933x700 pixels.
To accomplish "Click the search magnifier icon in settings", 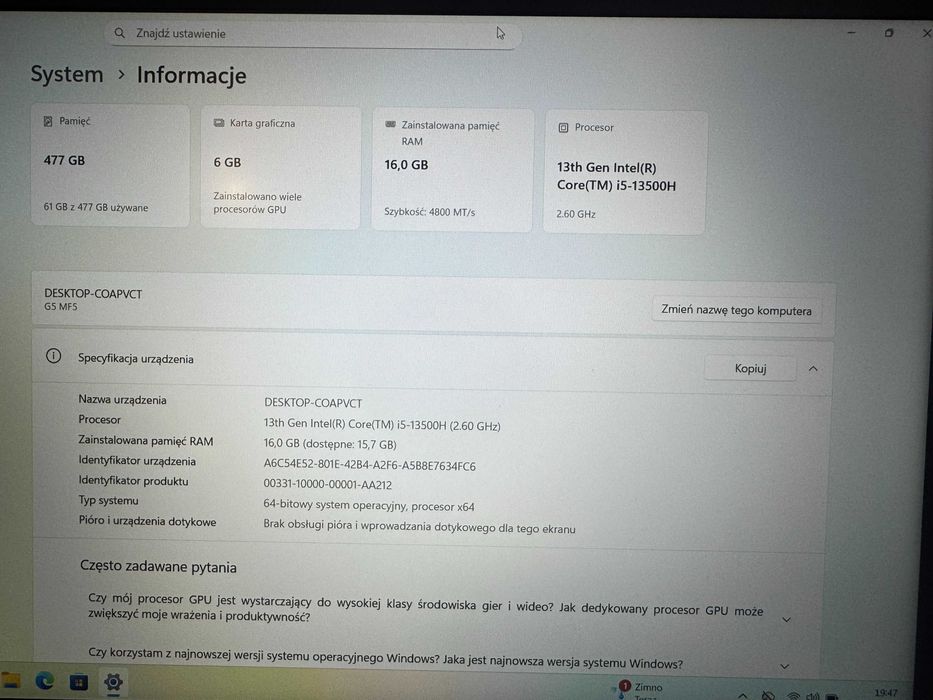I will coord(120,33).
